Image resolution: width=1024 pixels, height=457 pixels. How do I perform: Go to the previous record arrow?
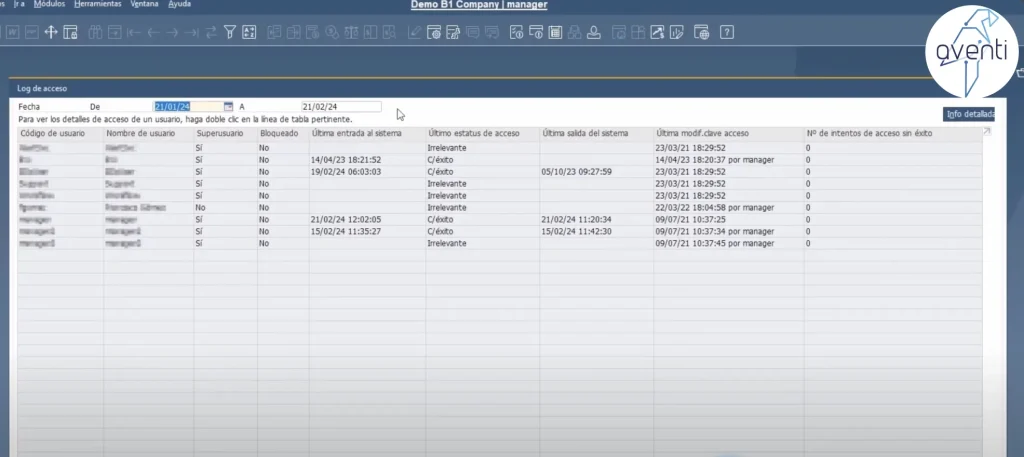coord(153,32)
